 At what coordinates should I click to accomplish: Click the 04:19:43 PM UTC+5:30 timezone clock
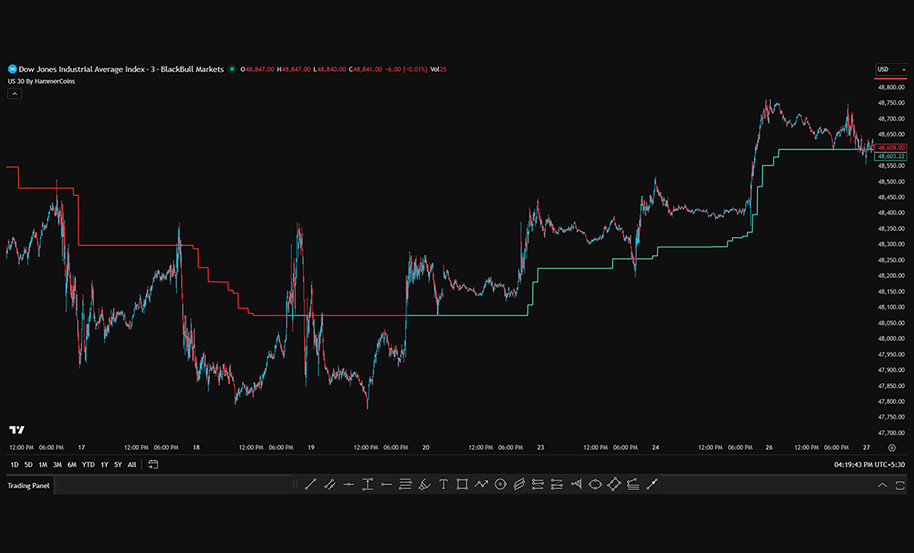pyautogui.click(x=868, y=465)
